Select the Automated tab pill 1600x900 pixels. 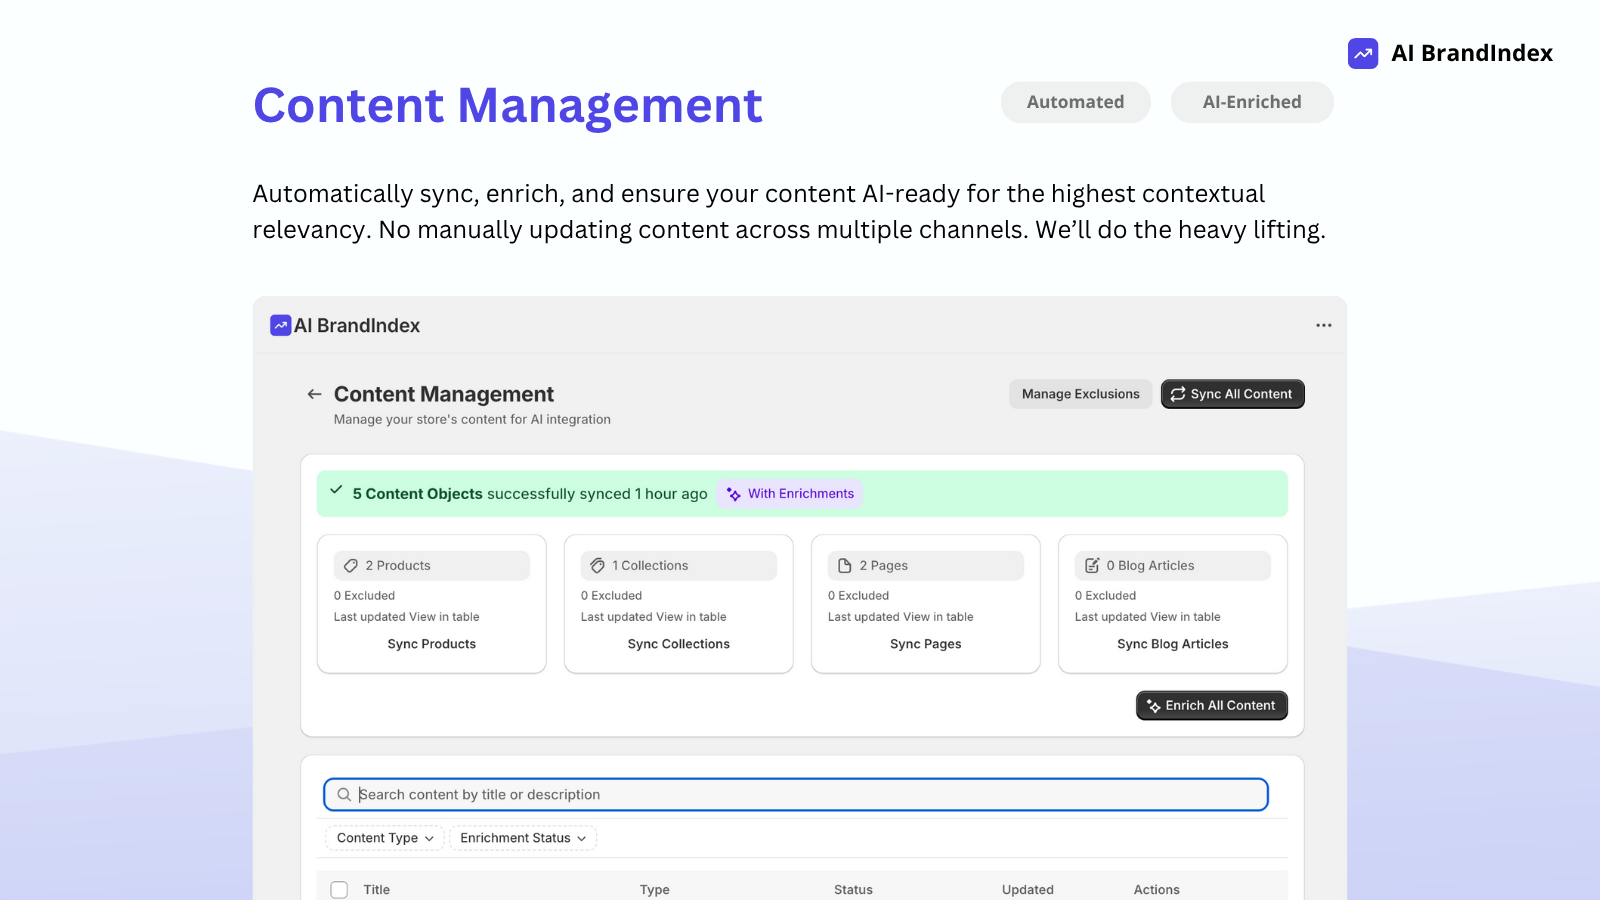coord(1075,102)
